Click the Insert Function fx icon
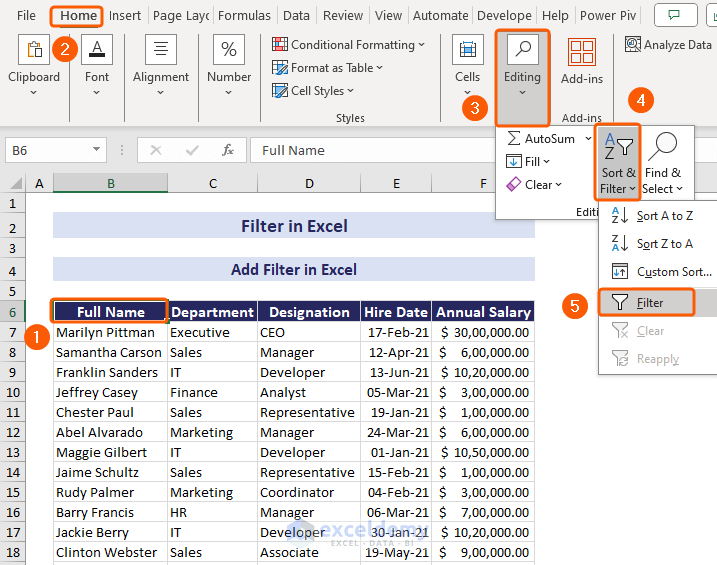Screen dimensions: 717x565 coord(228,150)
